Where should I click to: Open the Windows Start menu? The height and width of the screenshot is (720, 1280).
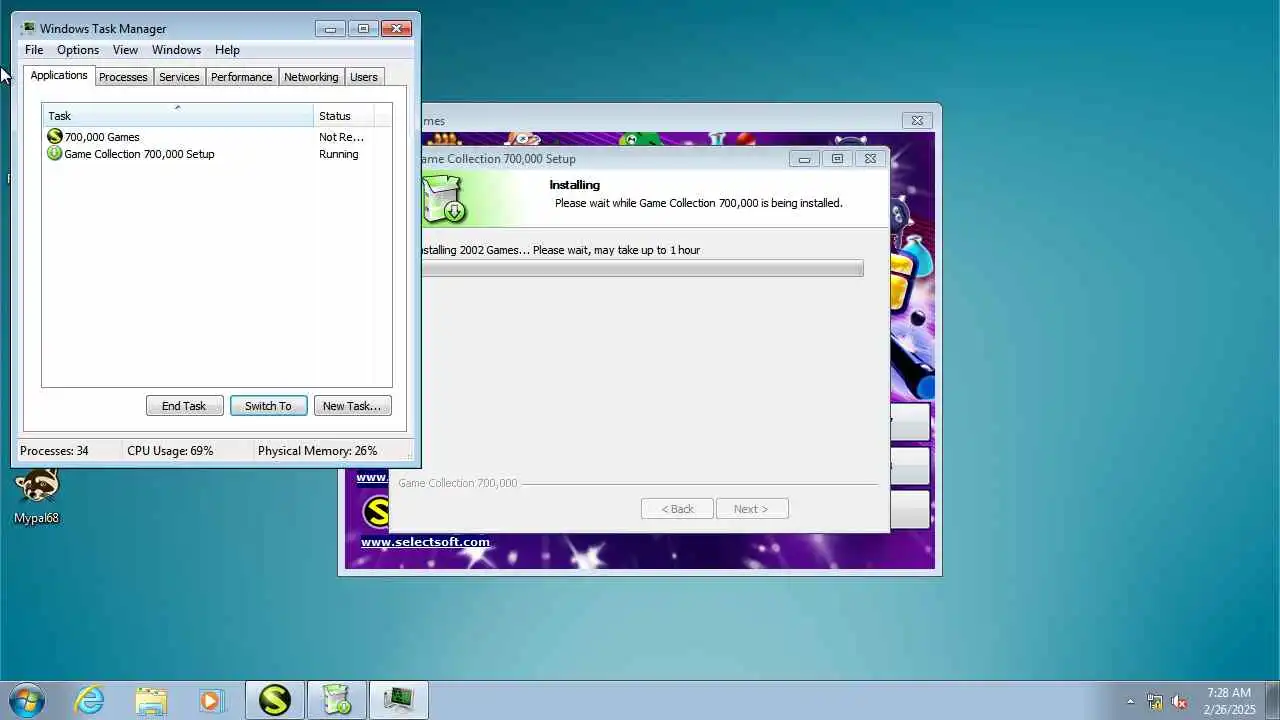click(x=25, y=700)
